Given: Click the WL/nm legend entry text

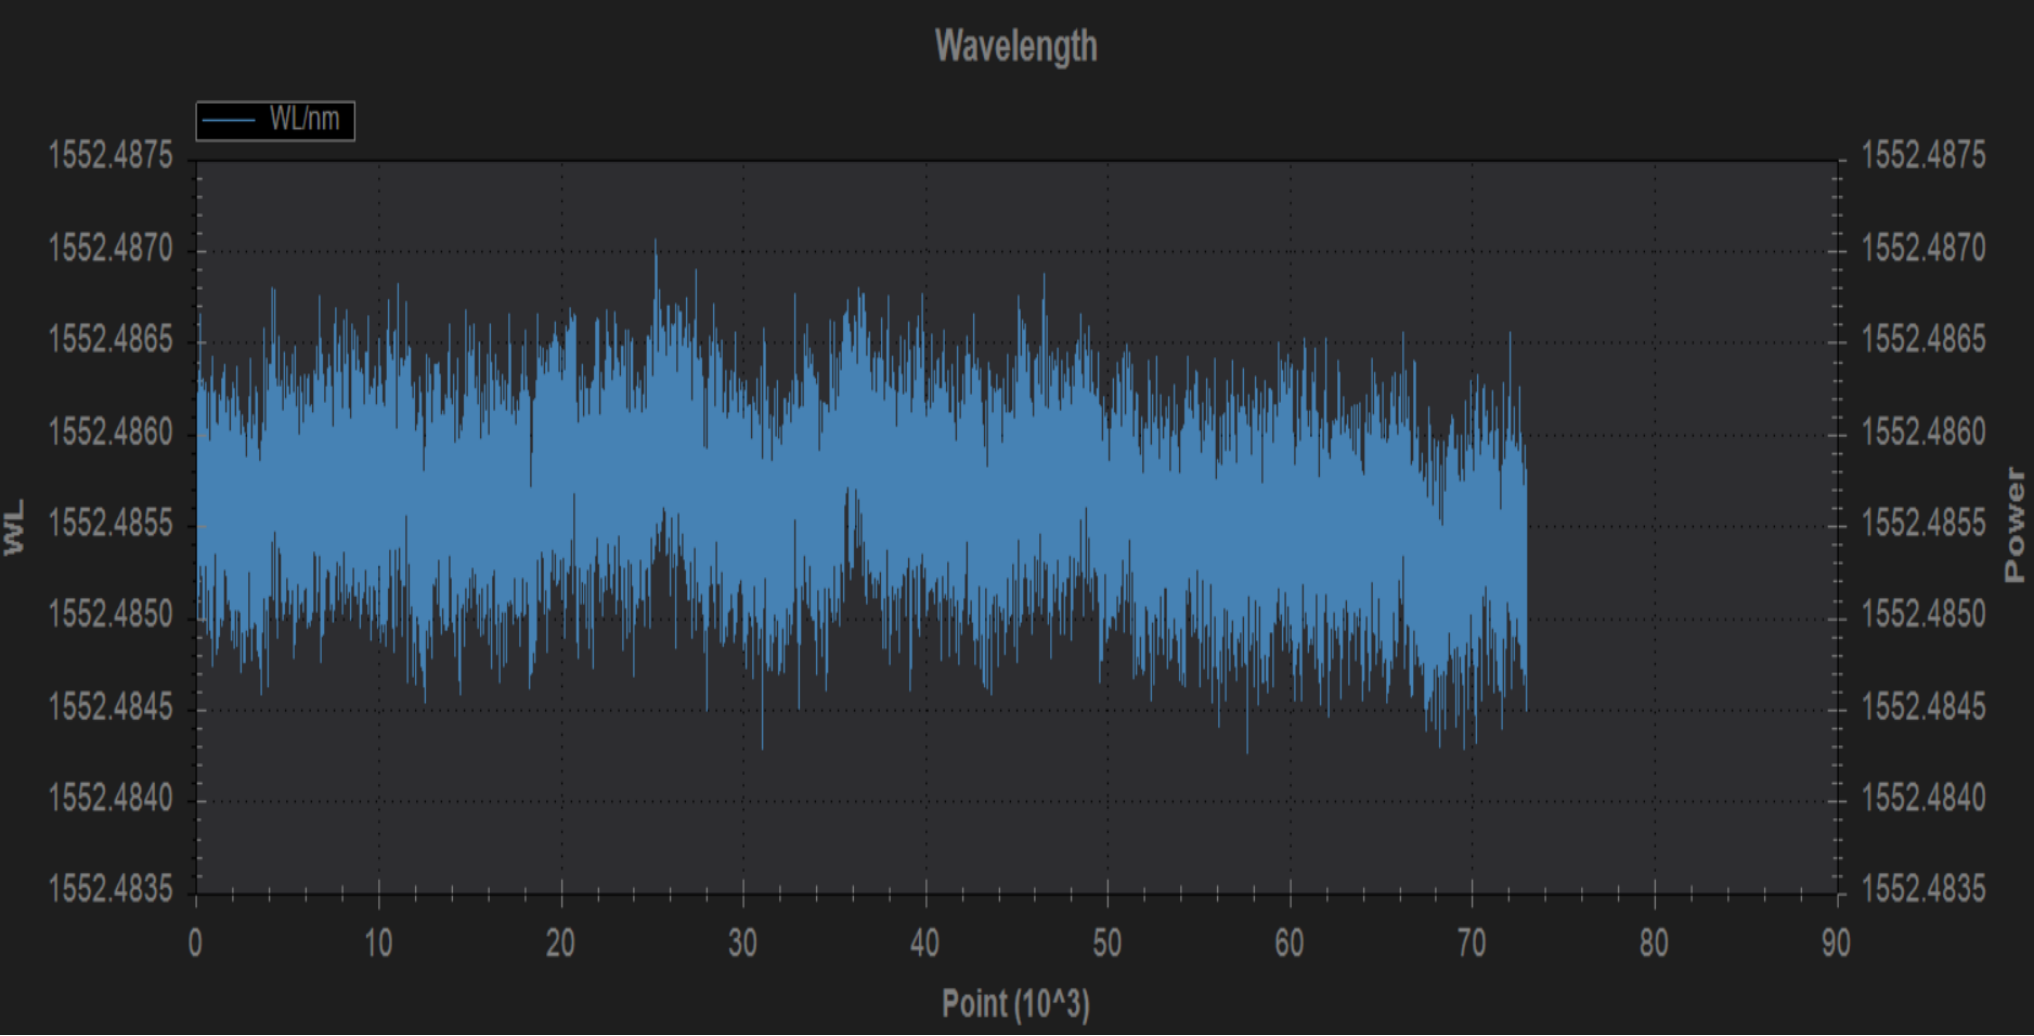Looking at the screenshot, I should click(x=304, y=119).
